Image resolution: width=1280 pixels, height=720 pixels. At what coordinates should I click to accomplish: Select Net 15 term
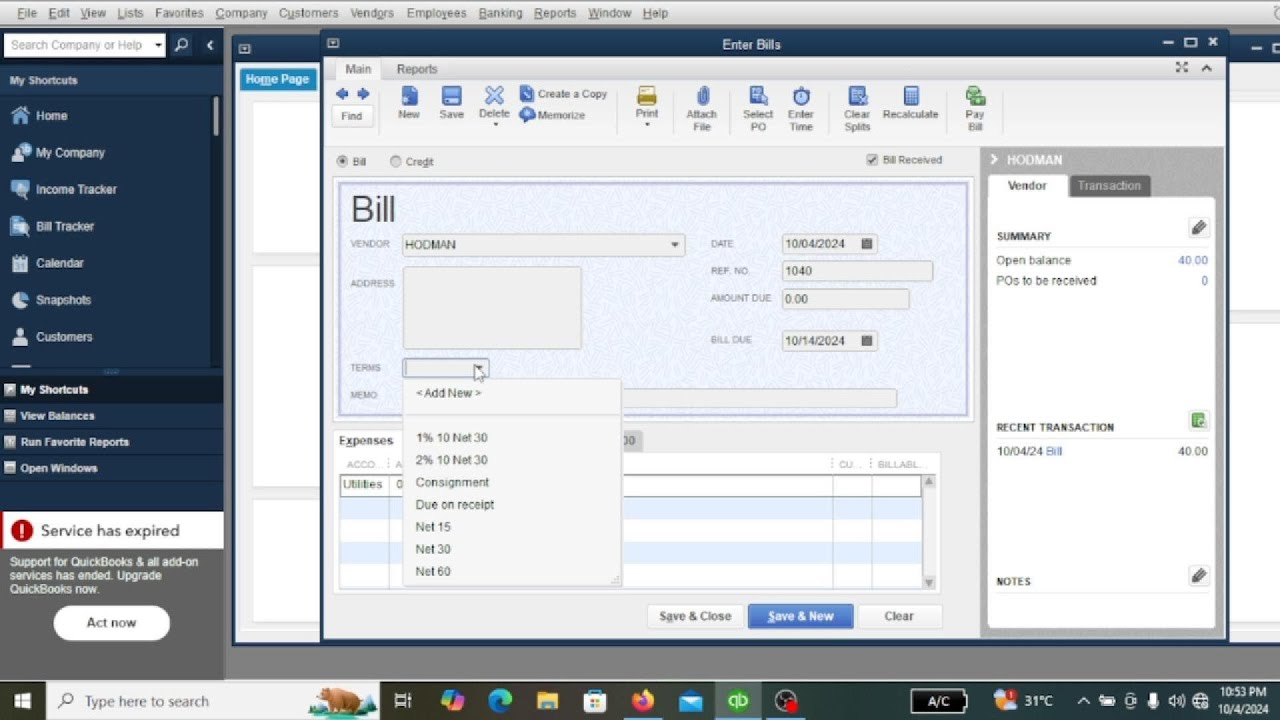coord(433,527)
